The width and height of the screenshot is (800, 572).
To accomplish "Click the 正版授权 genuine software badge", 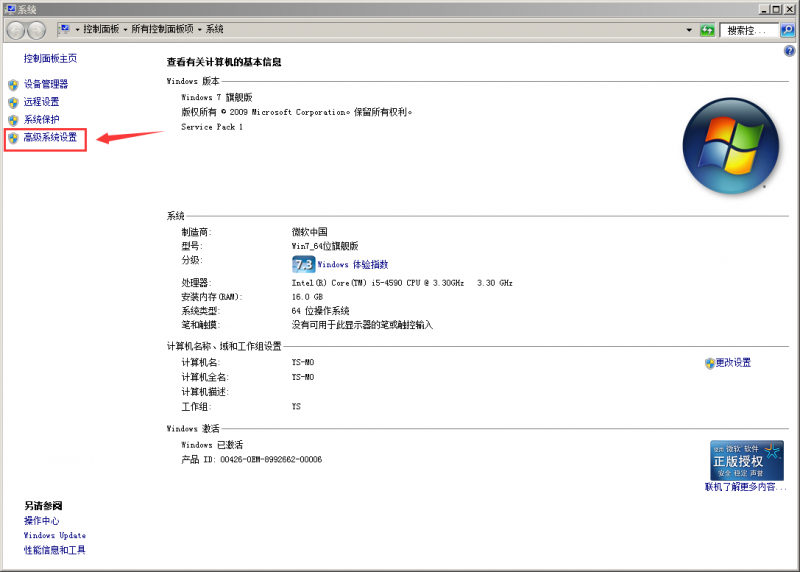I will 746,460.
